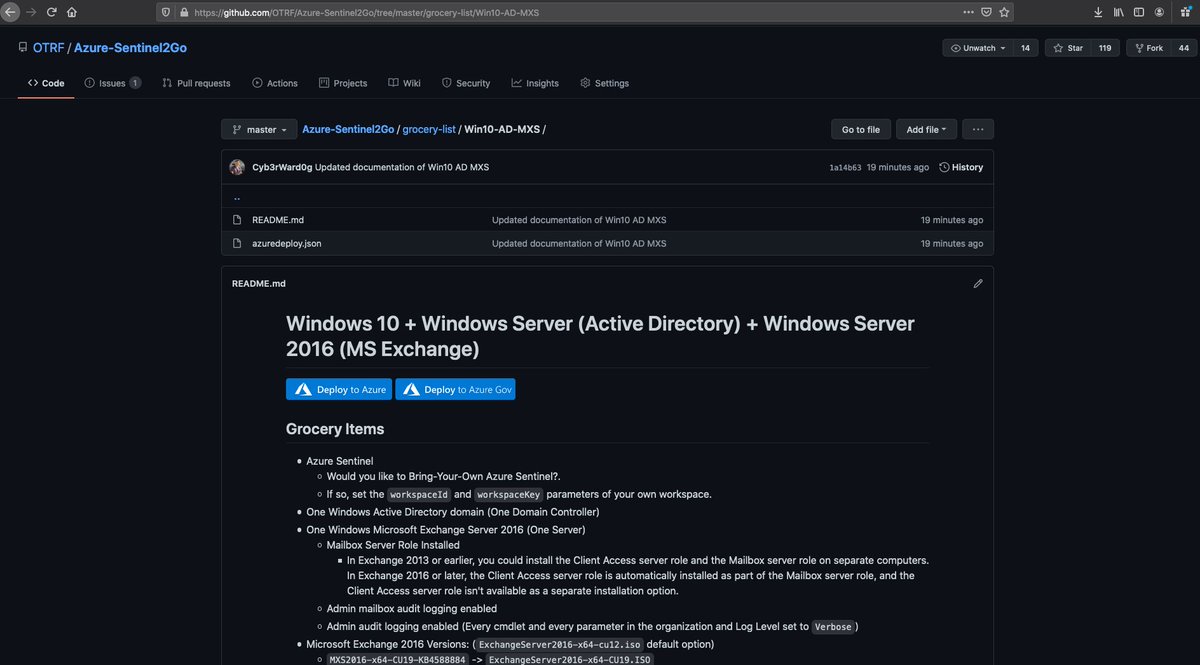
Task: View the Insights tab
Action: point(535,83)
